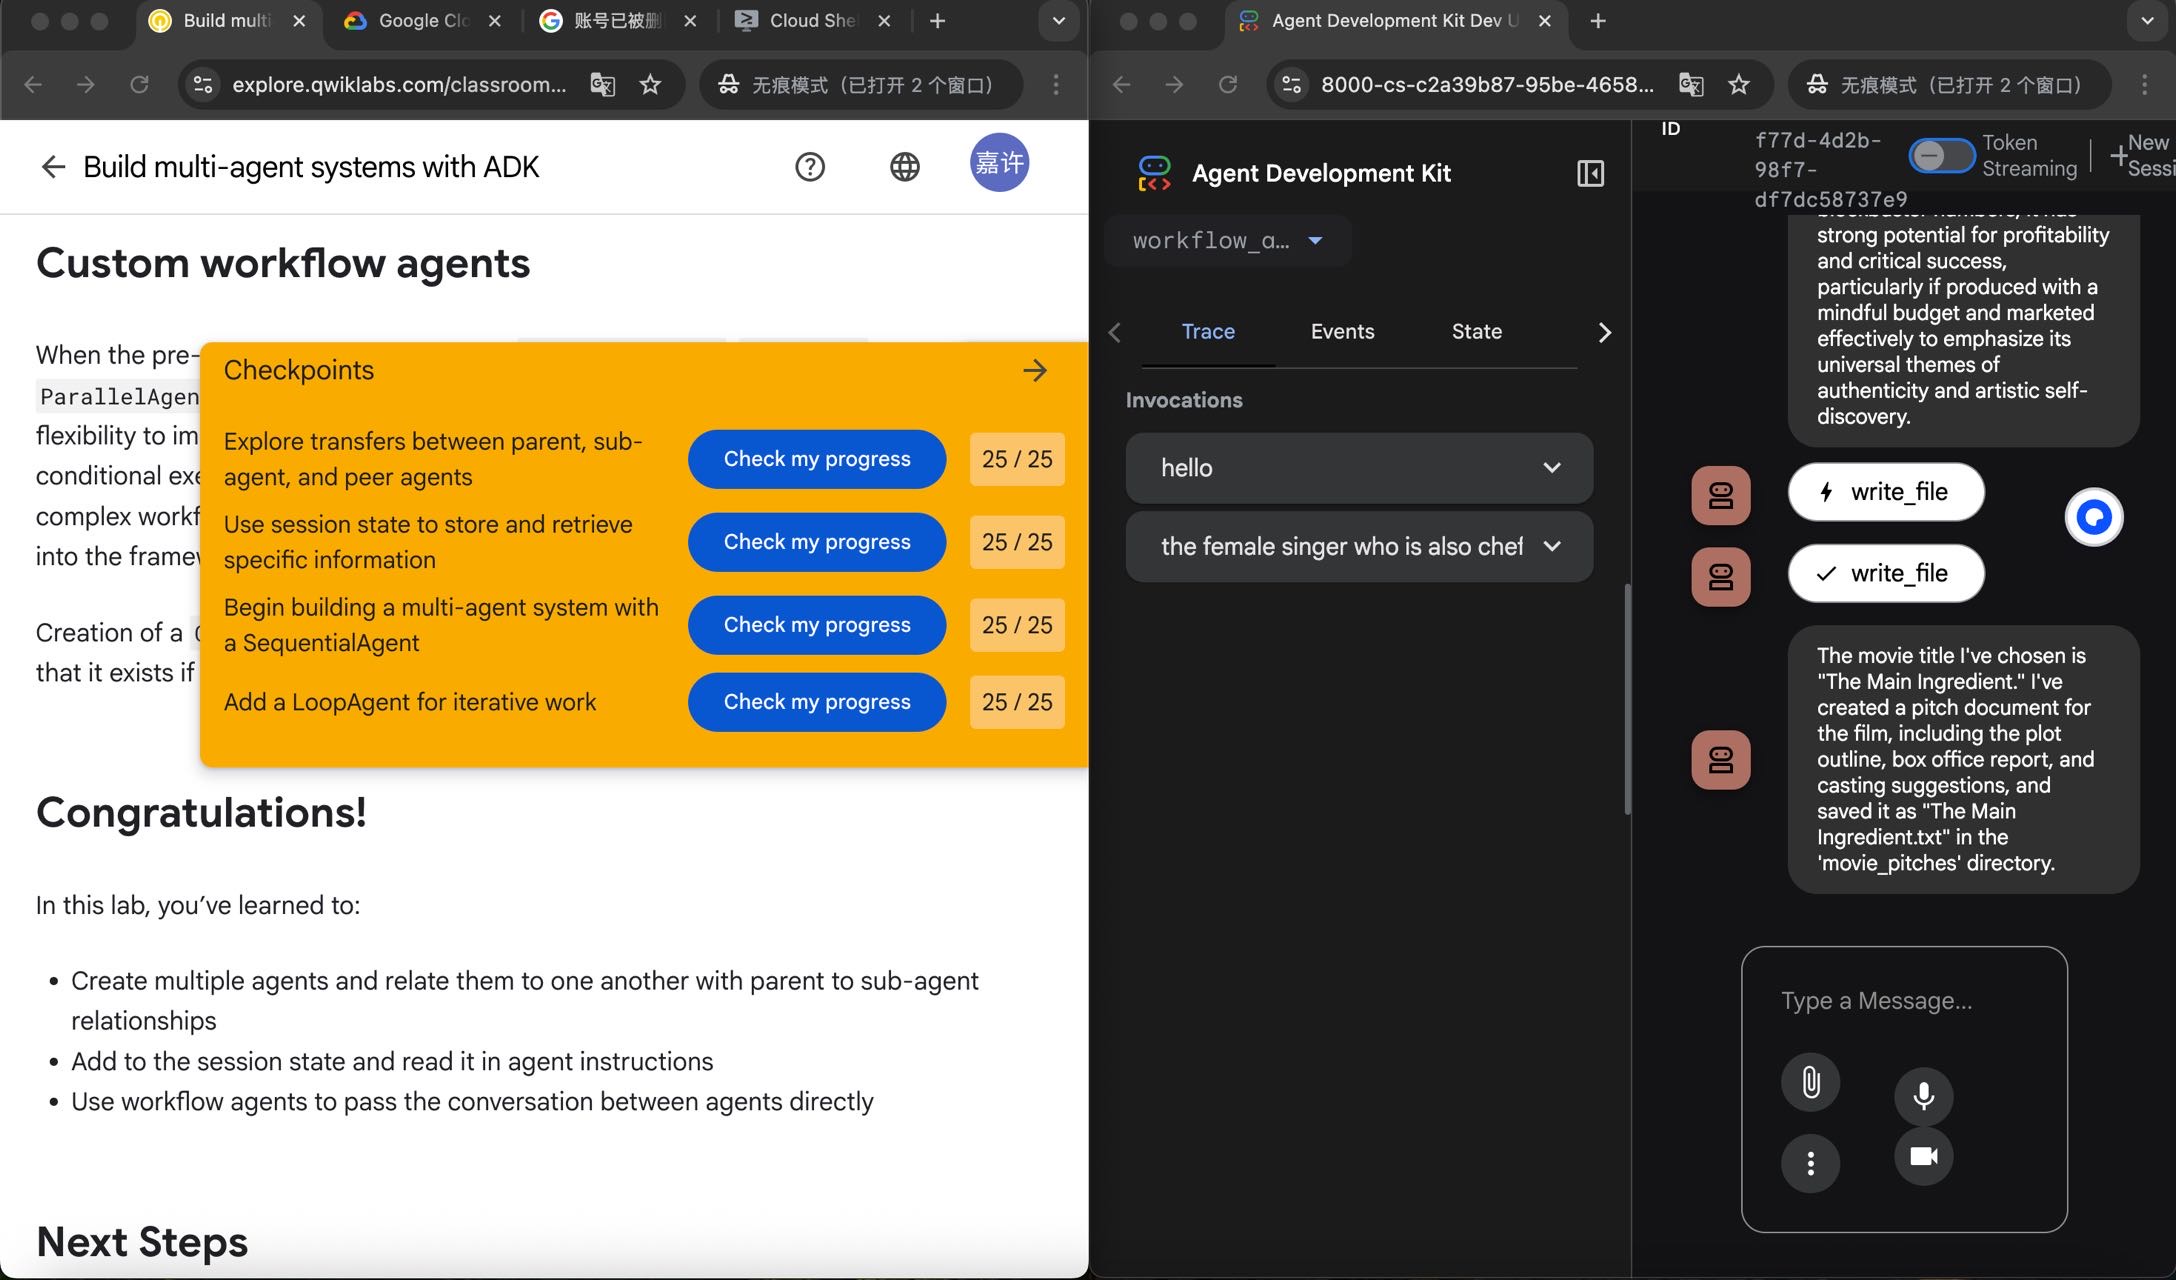Open left browser three-dot menu

tap(1056, 85)
